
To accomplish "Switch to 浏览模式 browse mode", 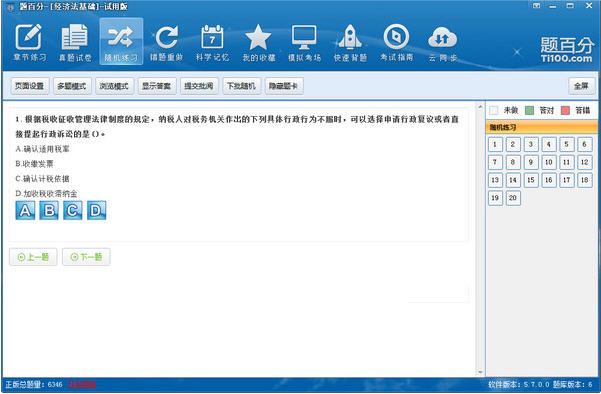I will [x=114, y=86].
